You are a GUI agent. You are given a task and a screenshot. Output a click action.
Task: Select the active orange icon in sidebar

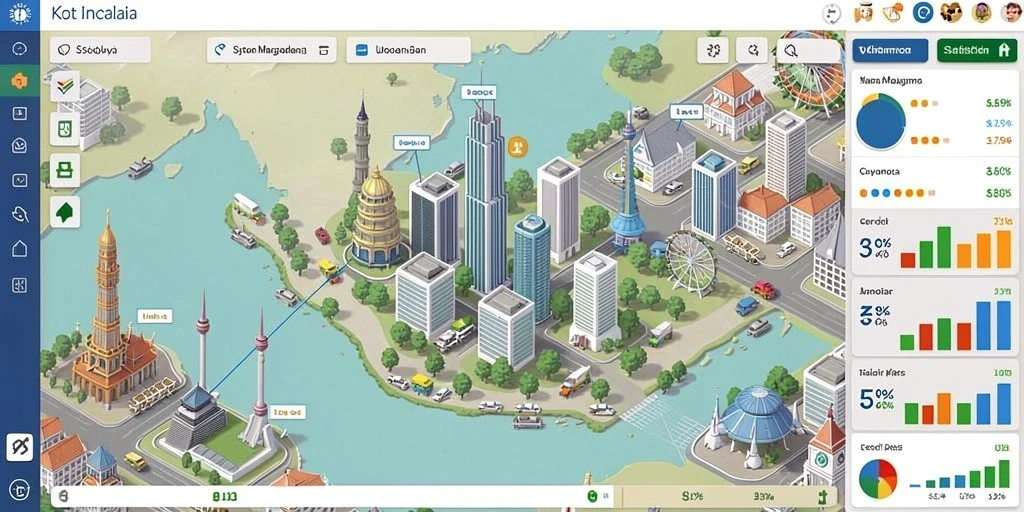pos(20,82)
